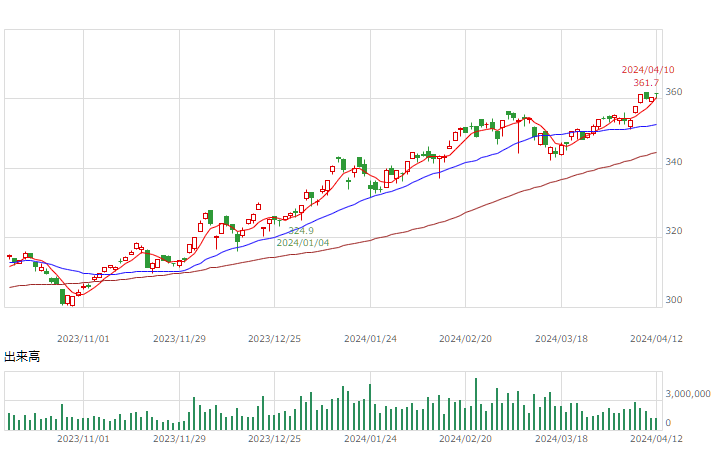Click the 2023/11/01 date label under price chart
The height and width of the screenshot is (452, 716).
tap(83, 339)
